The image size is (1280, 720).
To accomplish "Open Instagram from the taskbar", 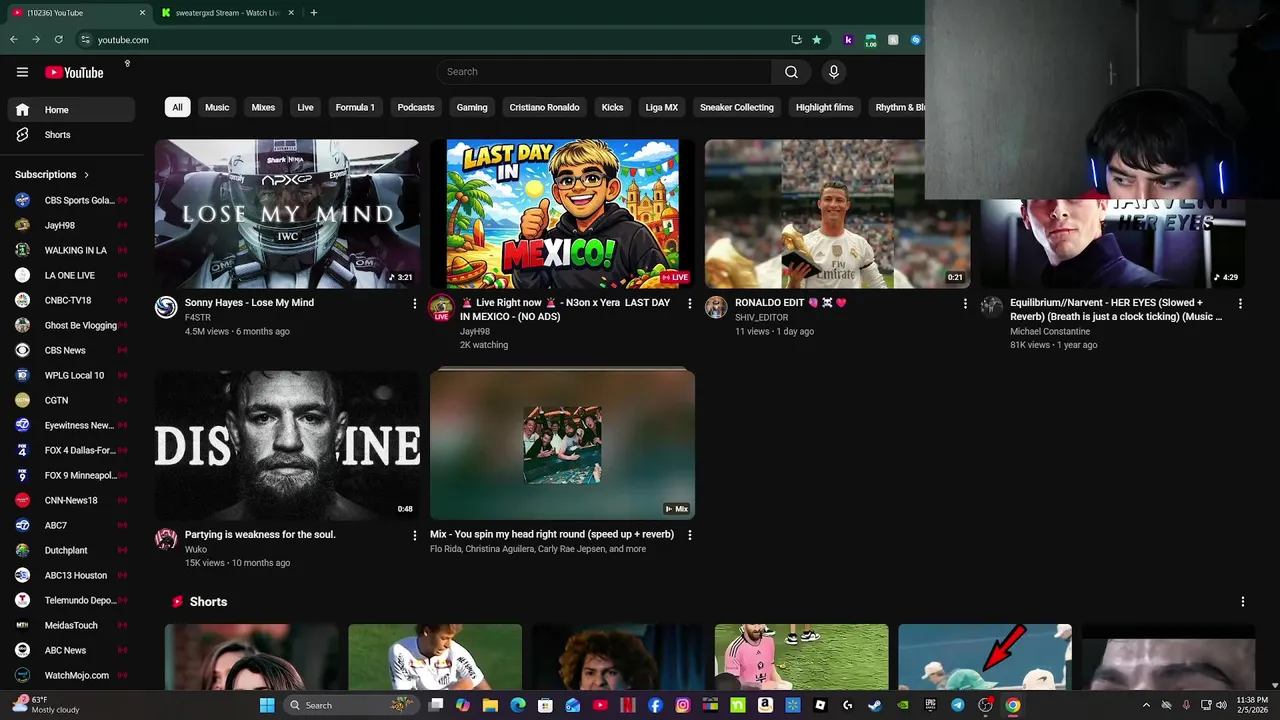I will point(683,705).
